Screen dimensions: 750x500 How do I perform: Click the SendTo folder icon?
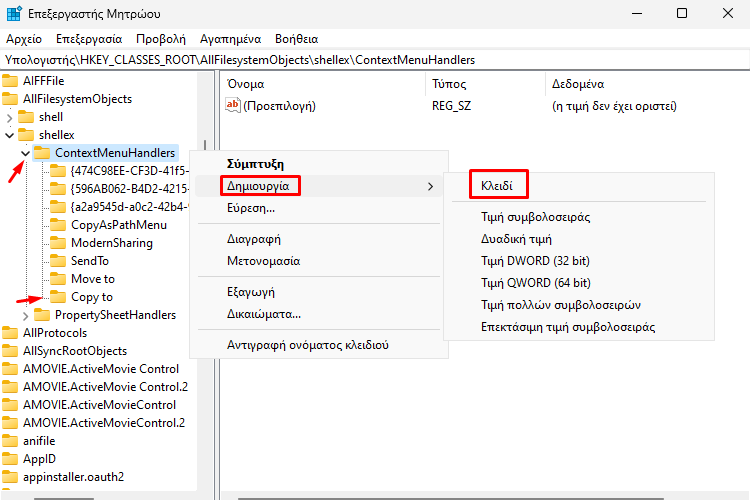point(58,261)
